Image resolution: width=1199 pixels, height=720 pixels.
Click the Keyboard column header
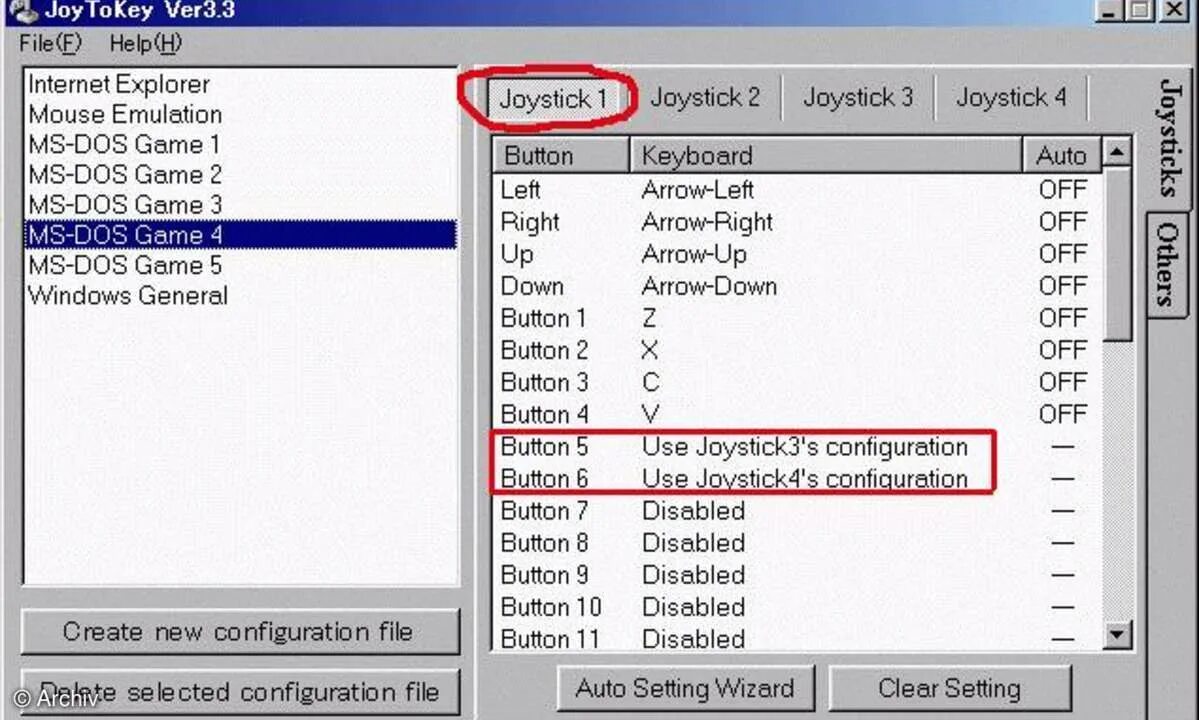[x=826, y=155]
